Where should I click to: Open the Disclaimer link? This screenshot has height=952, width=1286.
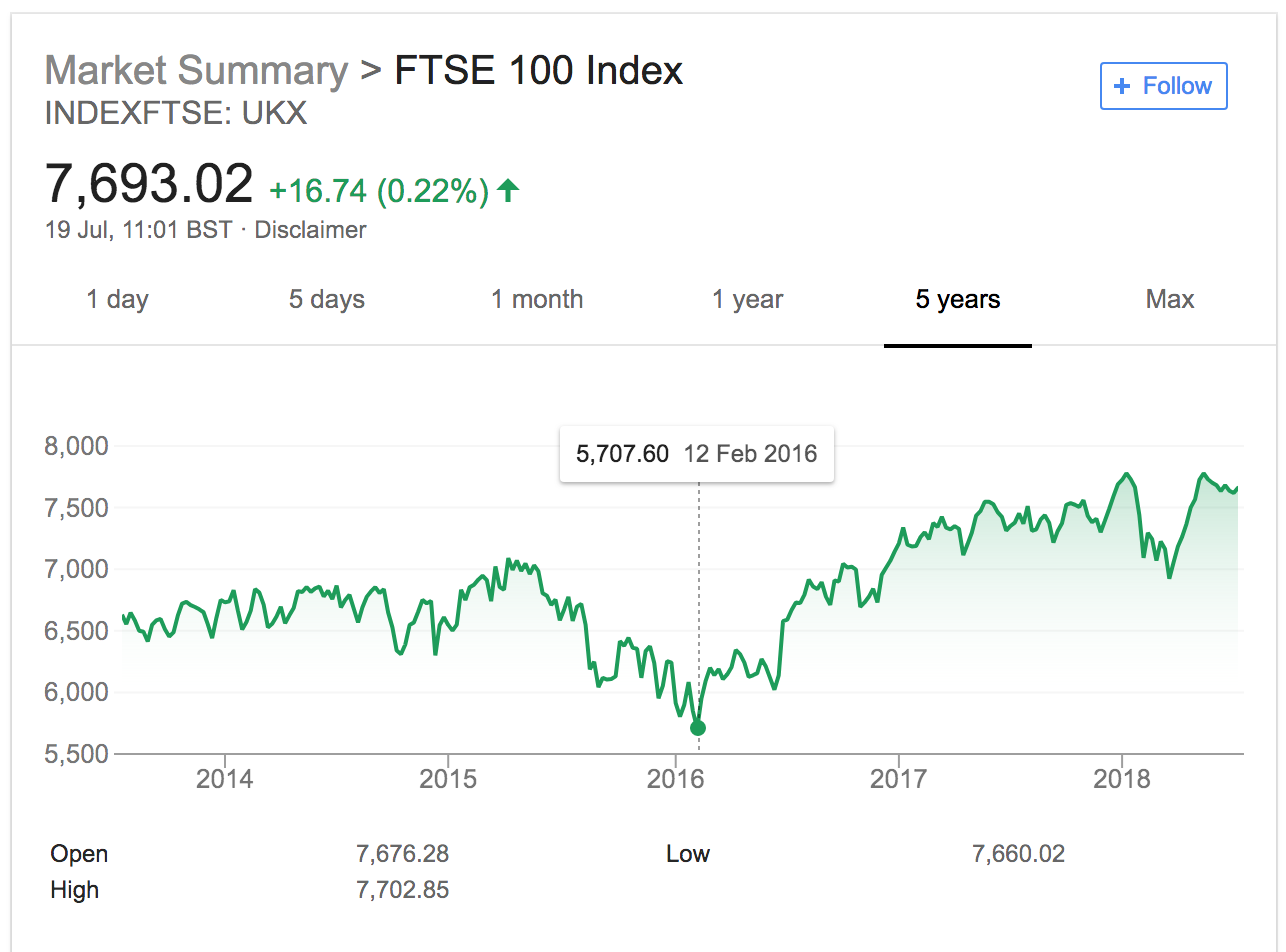pyautogui.click(x=310, y=230)
